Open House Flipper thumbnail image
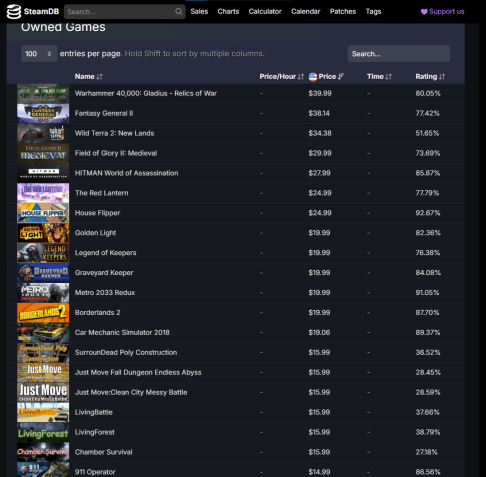This screenshot has width=486, height=477. click(43, 213)
